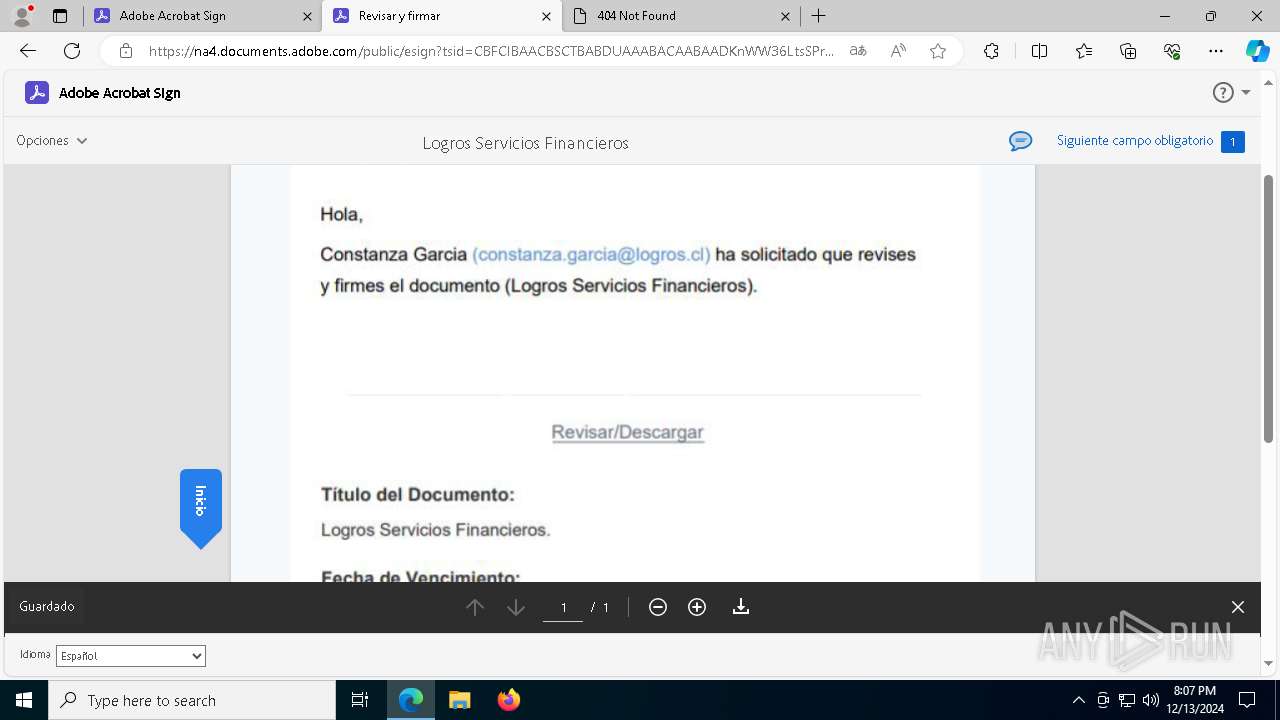The image size is (1280, 720).
Task: Click the page number input field
Action: pos(563,607)
